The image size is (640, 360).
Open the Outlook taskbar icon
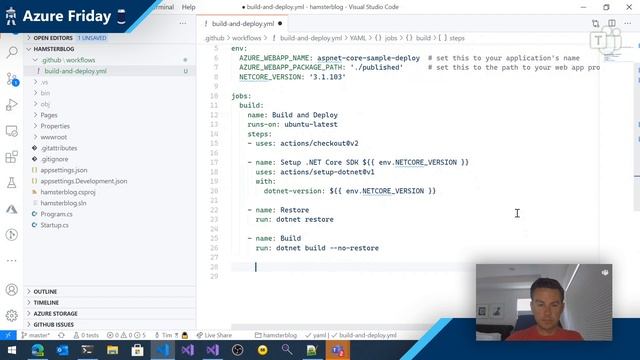click(x=62, y=350)
